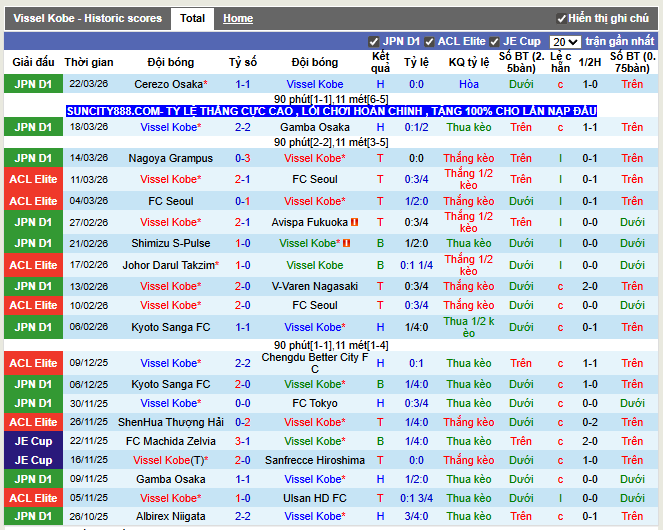
Task: Click the red card icon beside Avispa Fukuoka
Action: [x=354, y=222]
